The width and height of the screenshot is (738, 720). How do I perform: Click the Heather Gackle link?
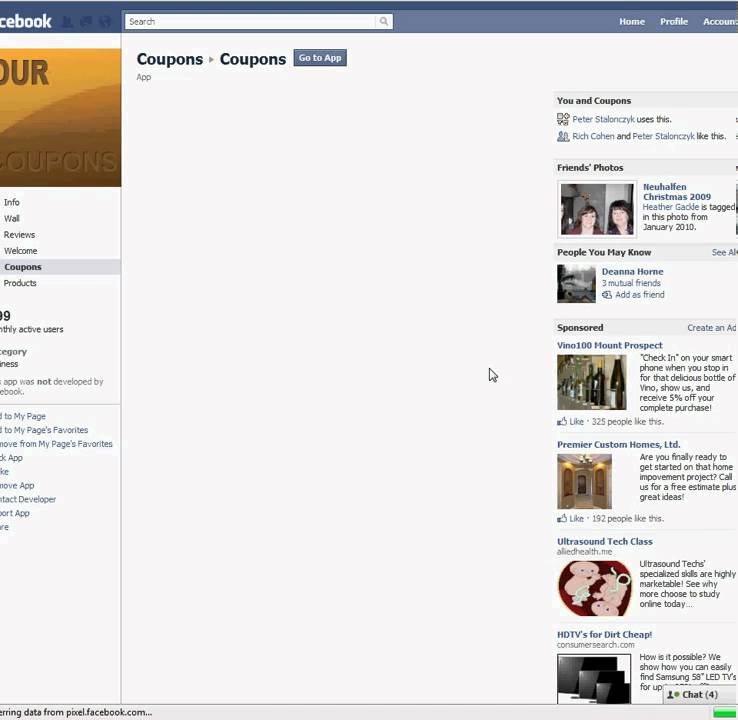click(670, 207)
